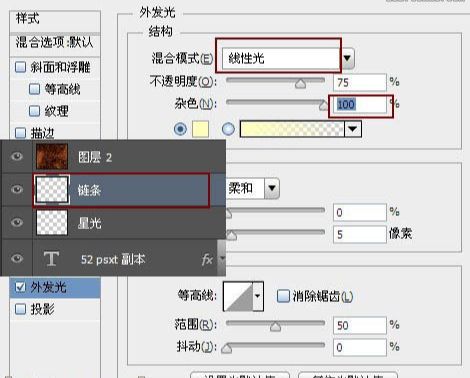
Task: Click the light yellow glow color swatch
Action: (201, 129)
